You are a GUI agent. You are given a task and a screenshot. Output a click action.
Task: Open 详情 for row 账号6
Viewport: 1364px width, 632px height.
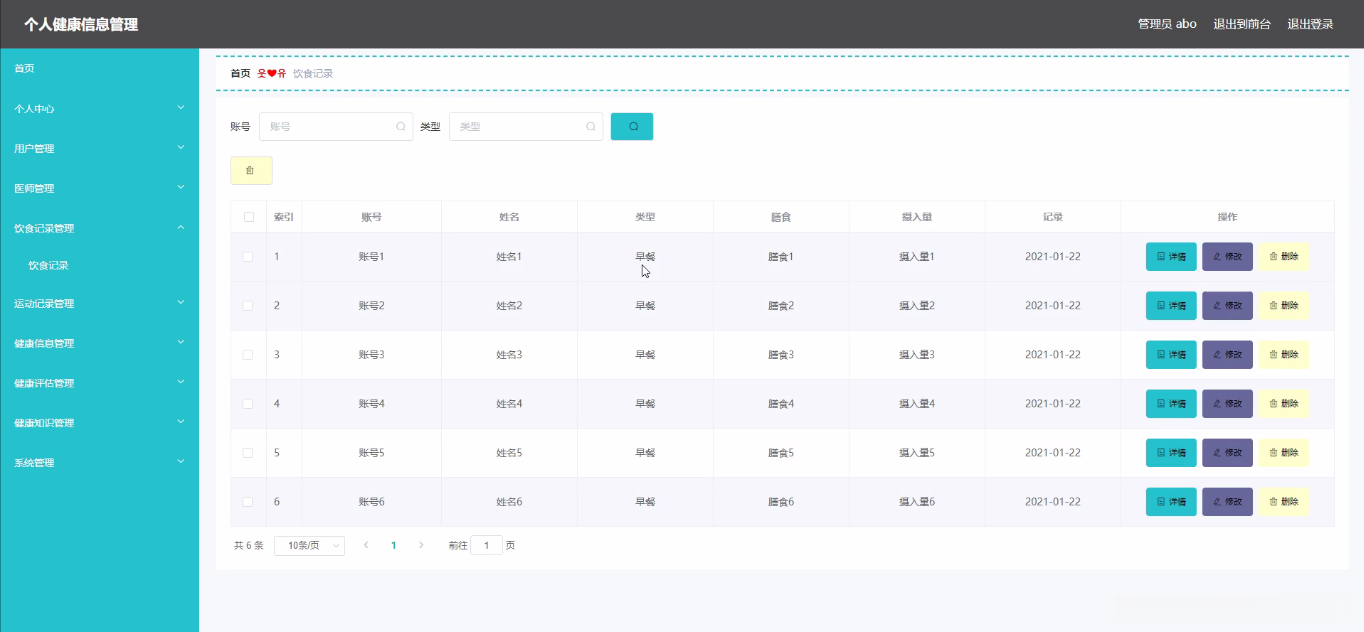coord(1171,502)
